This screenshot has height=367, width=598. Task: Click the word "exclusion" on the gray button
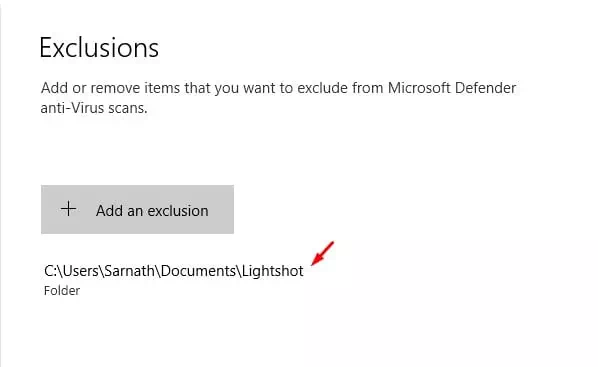[178, 211]
